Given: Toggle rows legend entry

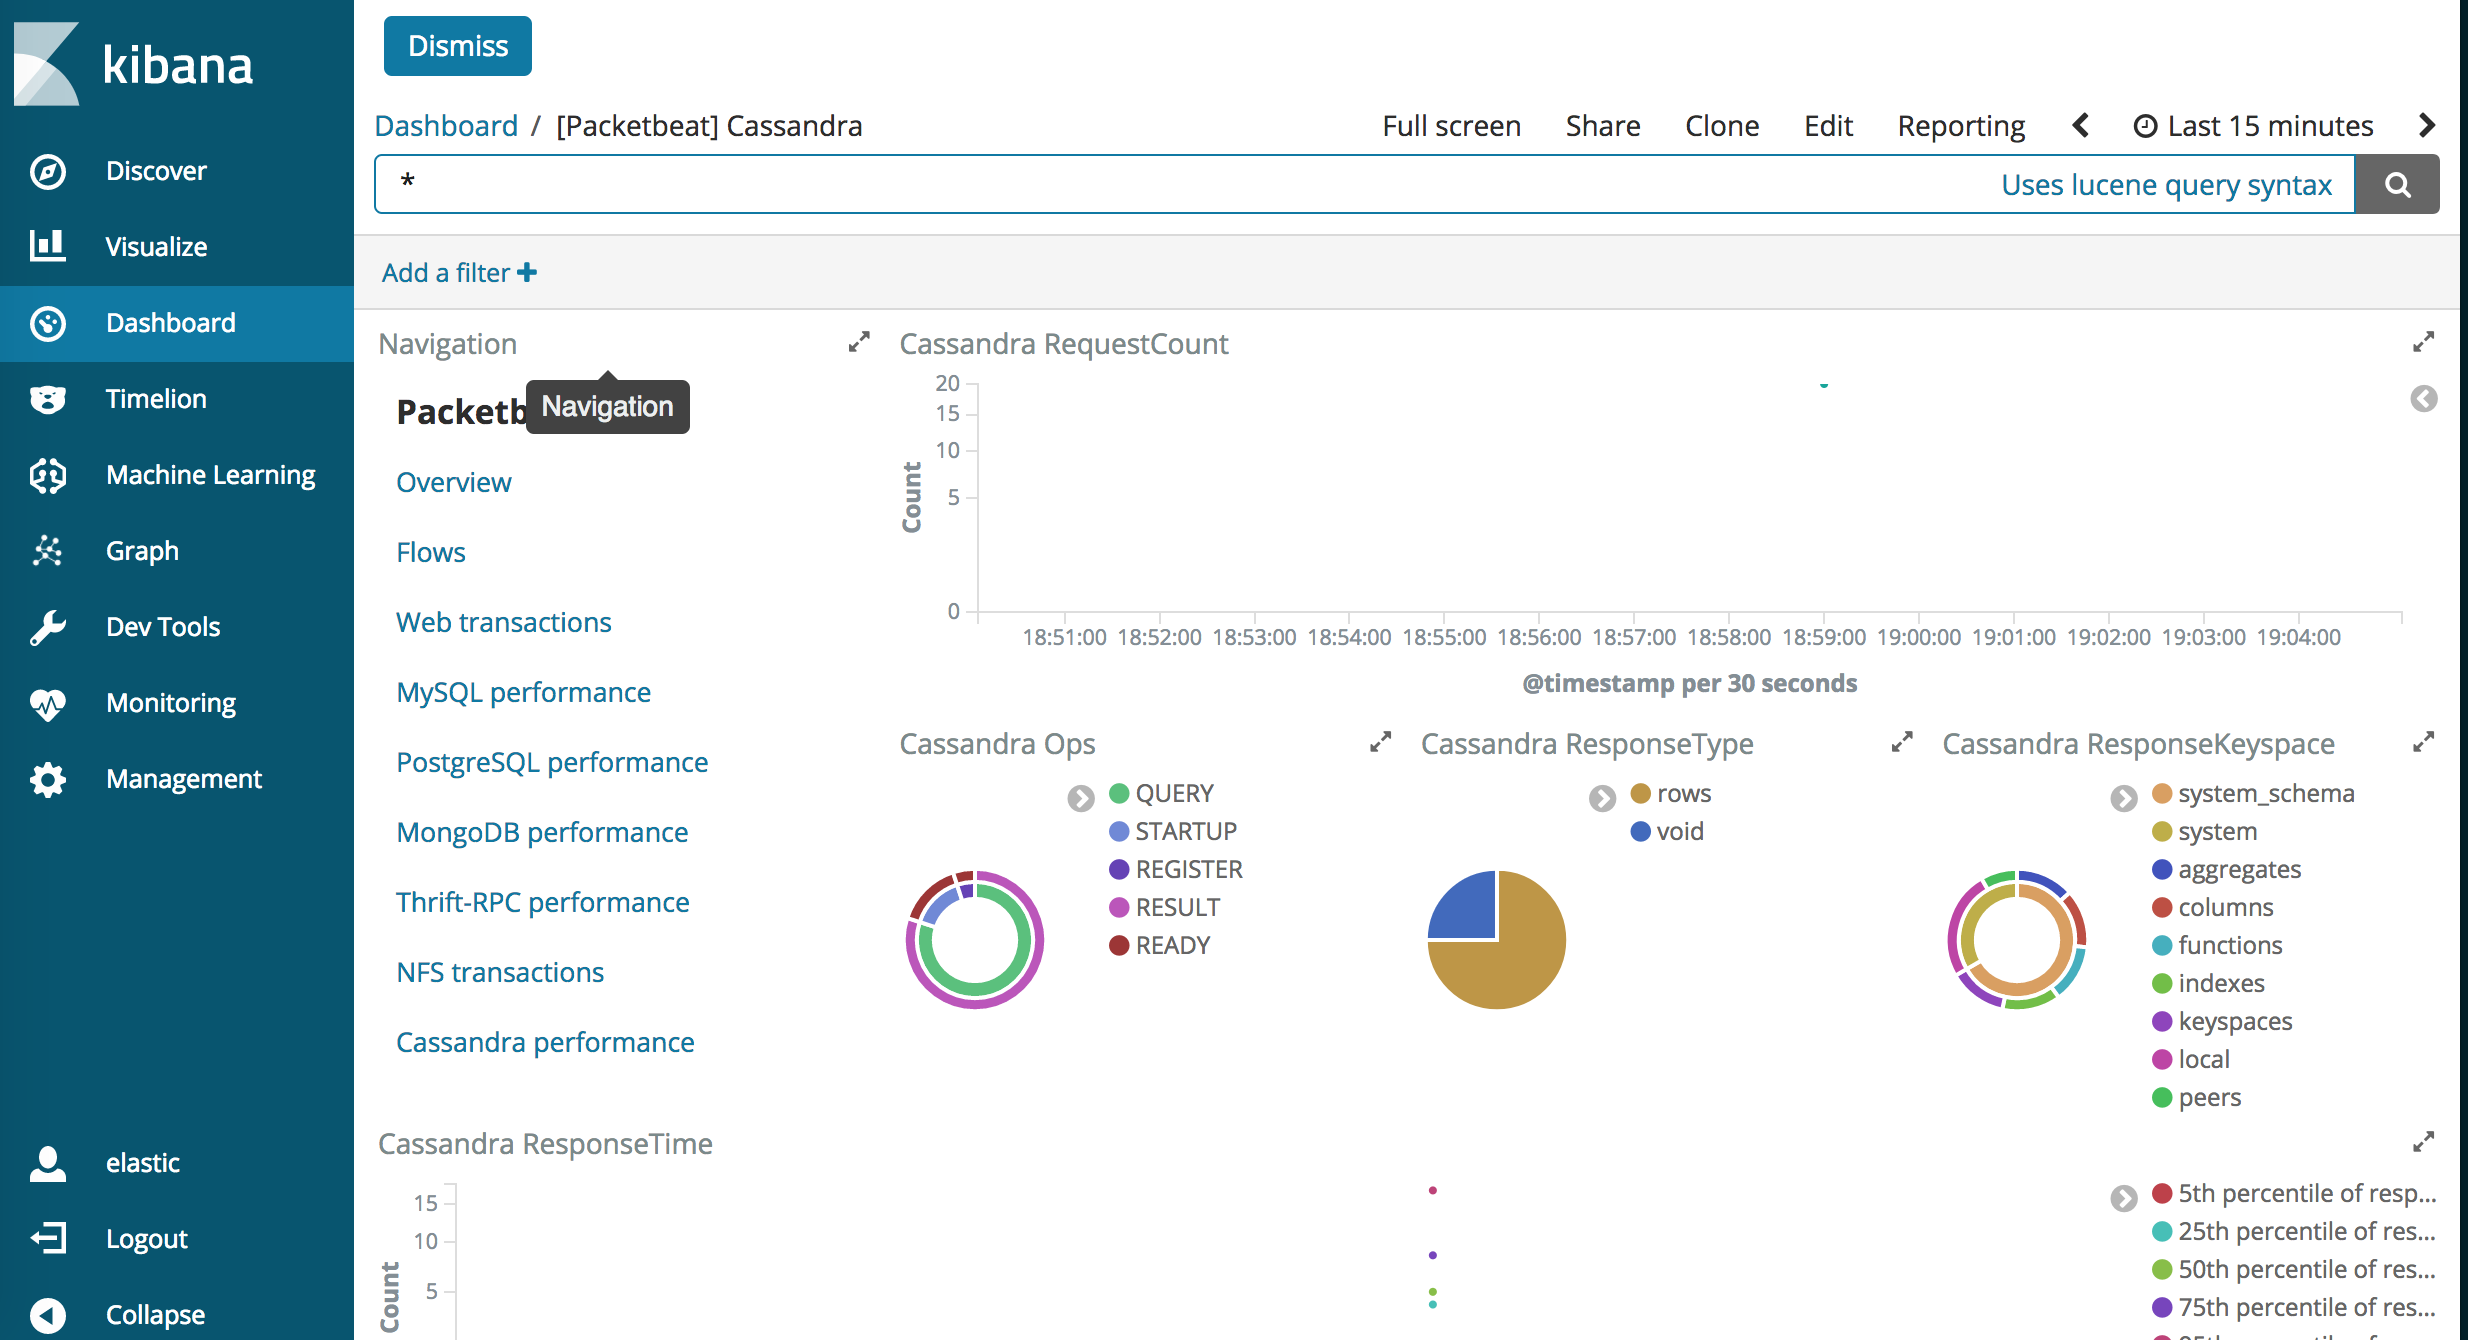Looking at the screenshot, I should [1671, 793].
